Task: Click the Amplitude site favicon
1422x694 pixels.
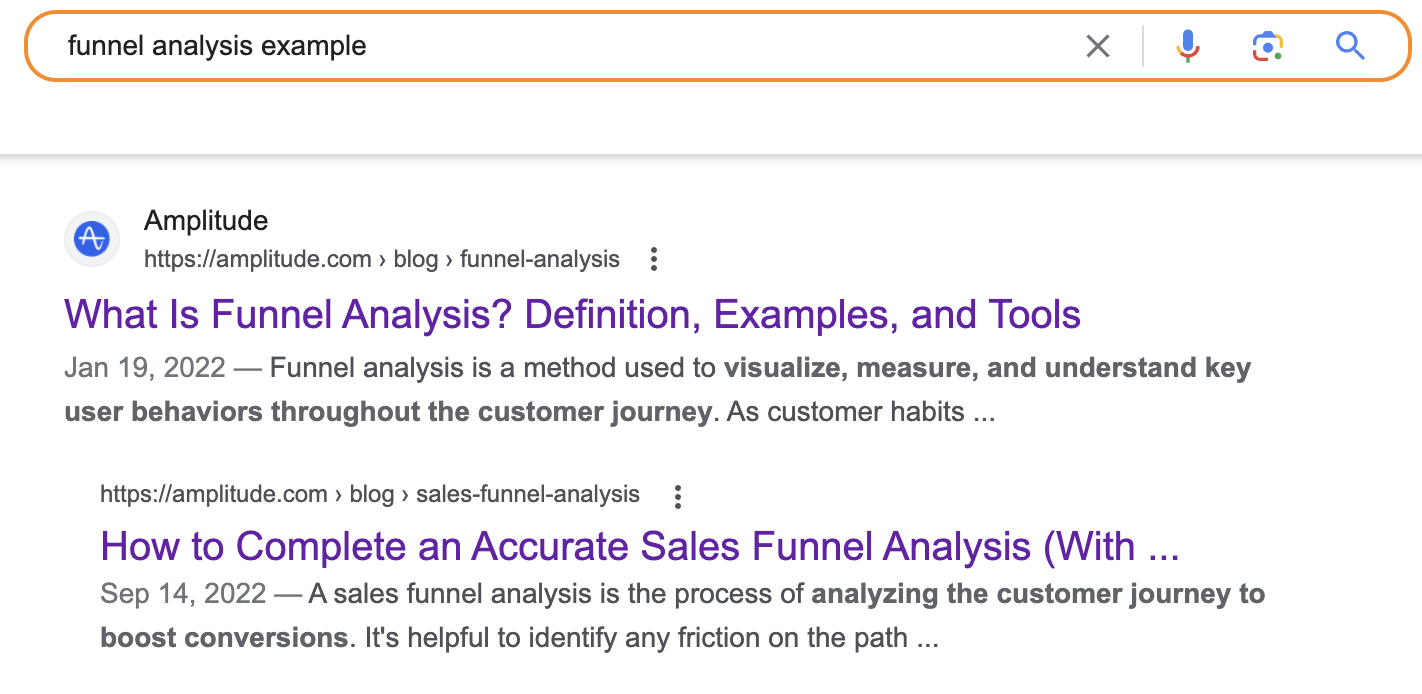Action: (x=92, y=240)
